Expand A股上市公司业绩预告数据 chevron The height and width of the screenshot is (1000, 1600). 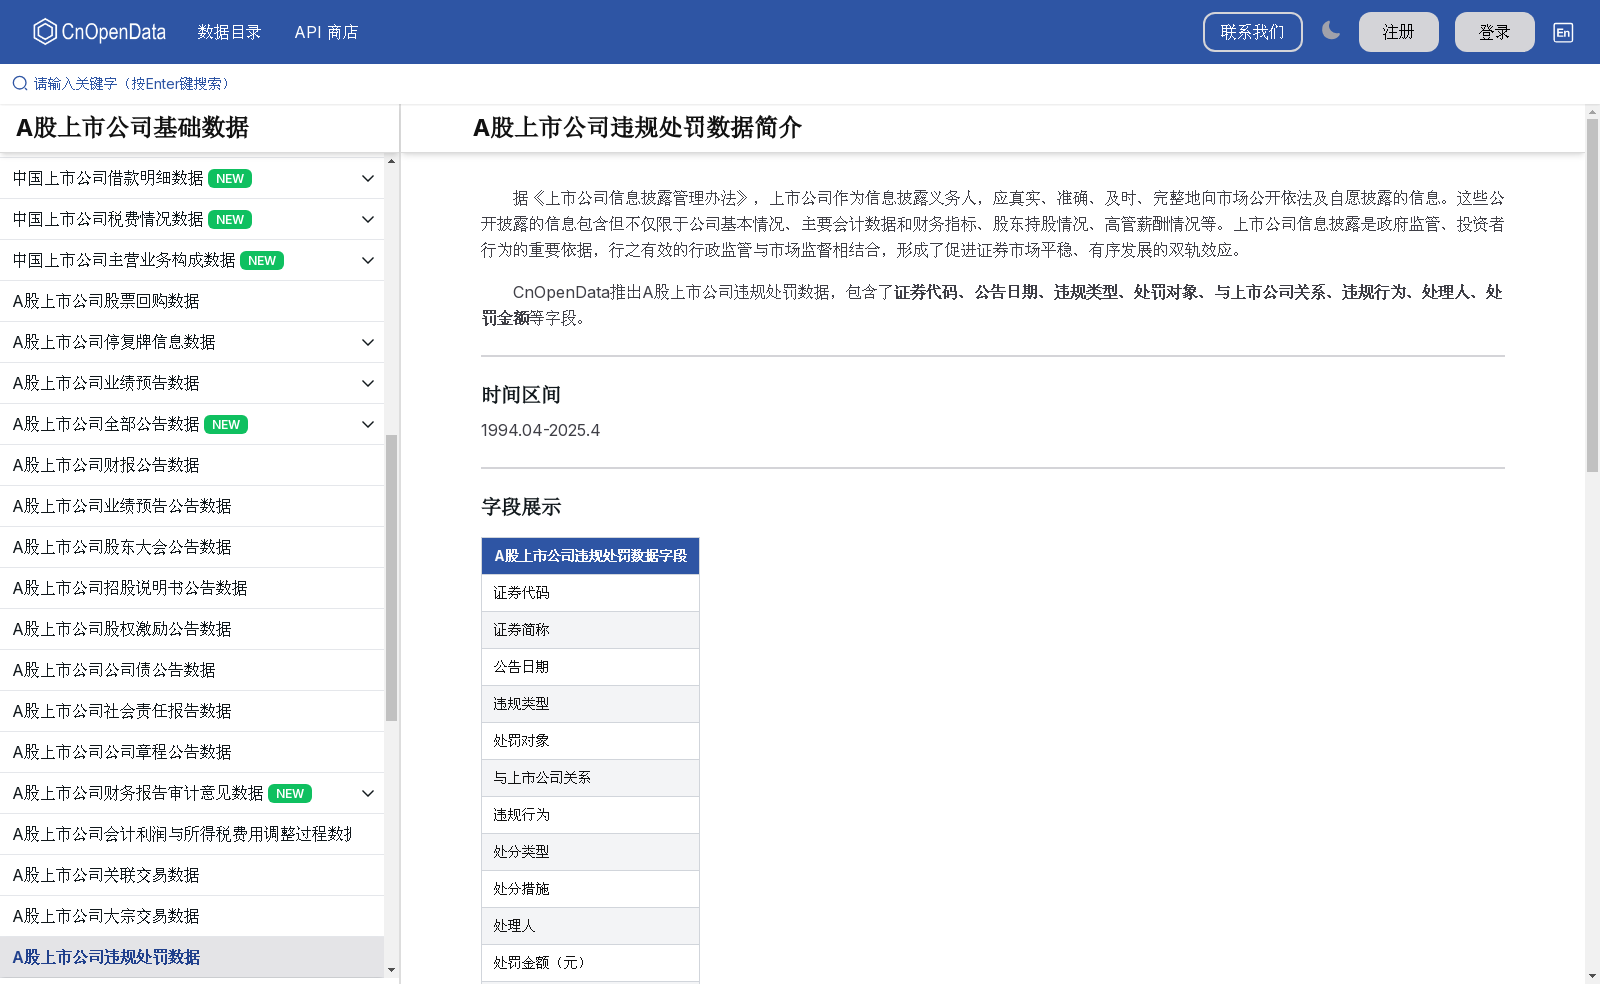pyautogui.click(x=368, y=384)
